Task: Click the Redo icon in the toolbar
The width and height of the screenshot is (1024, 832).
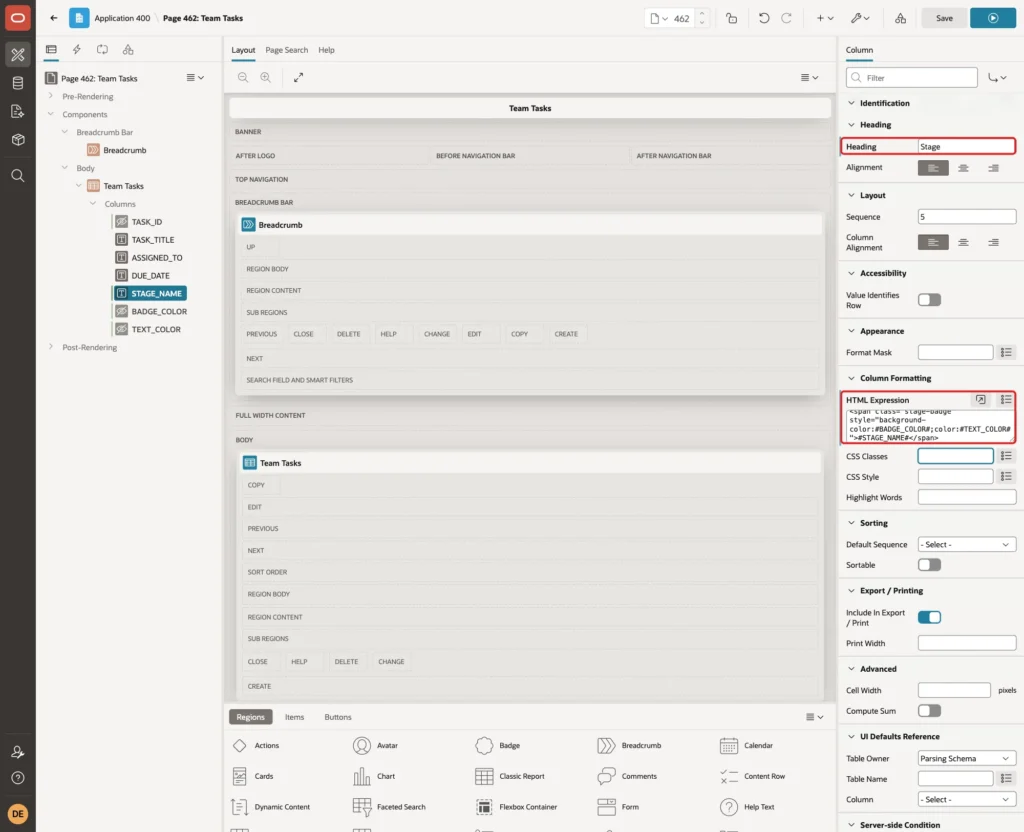Action: click(x=786, y=18)
